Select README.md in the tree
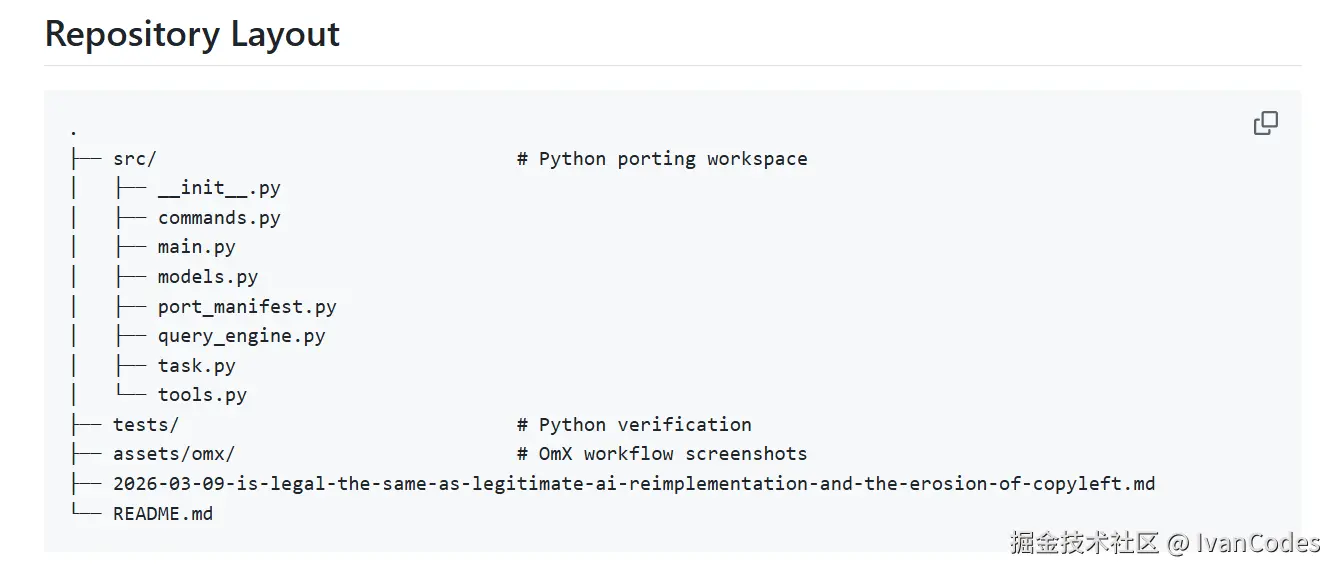The width and height of the screenshot is (1339, 575). coord(163,514)
